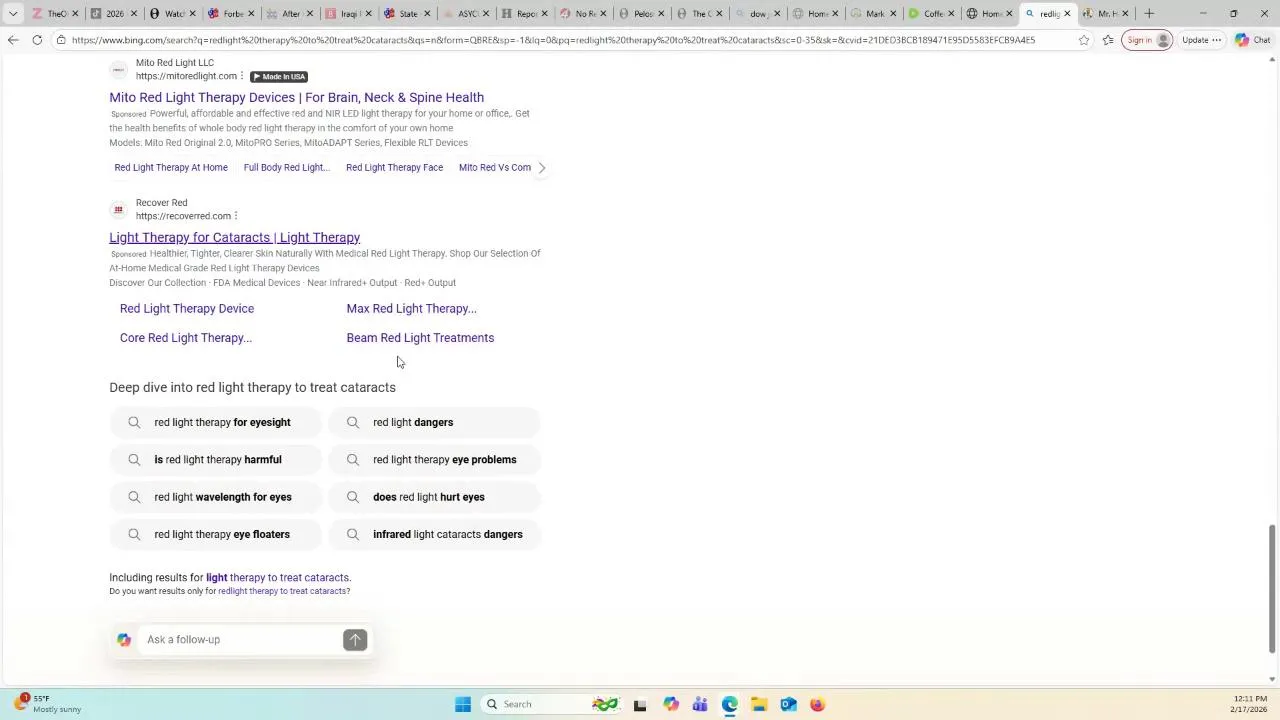The image size is (1280, 720).
Task: Open Full Body Red Light sitelink
Action: 286,167
